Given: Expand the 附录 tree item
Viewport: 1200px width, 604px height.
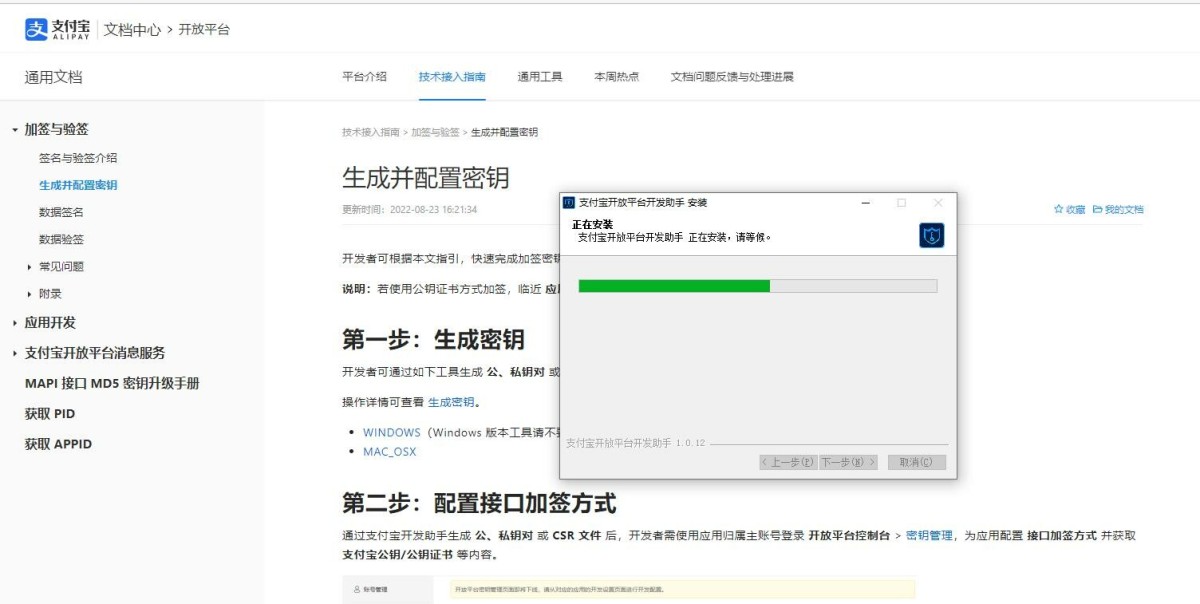Looking at the screenshot, I should tap(30, 294).
